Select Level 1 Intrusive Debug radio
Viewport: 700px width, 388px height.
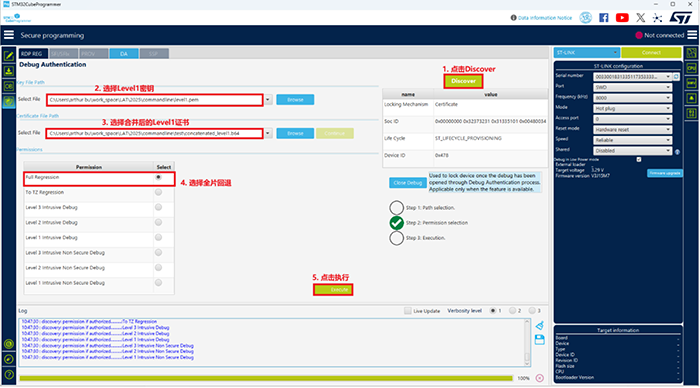(158, 238)
